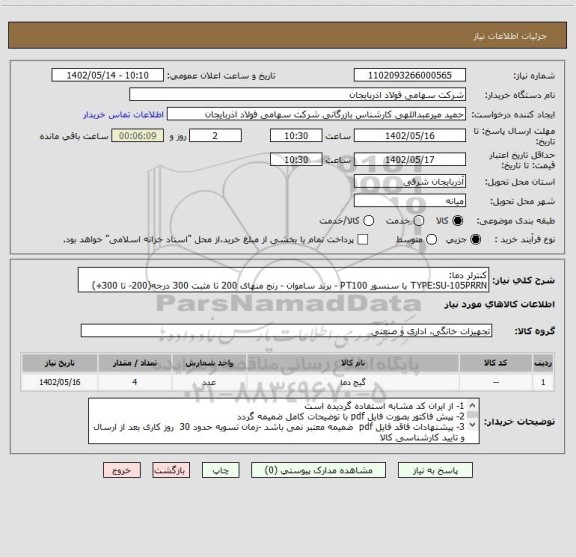Viewport: 576px width, 557px height.
Task: Click the price validity date 1402/05/17 field
Action: (410, 159)
